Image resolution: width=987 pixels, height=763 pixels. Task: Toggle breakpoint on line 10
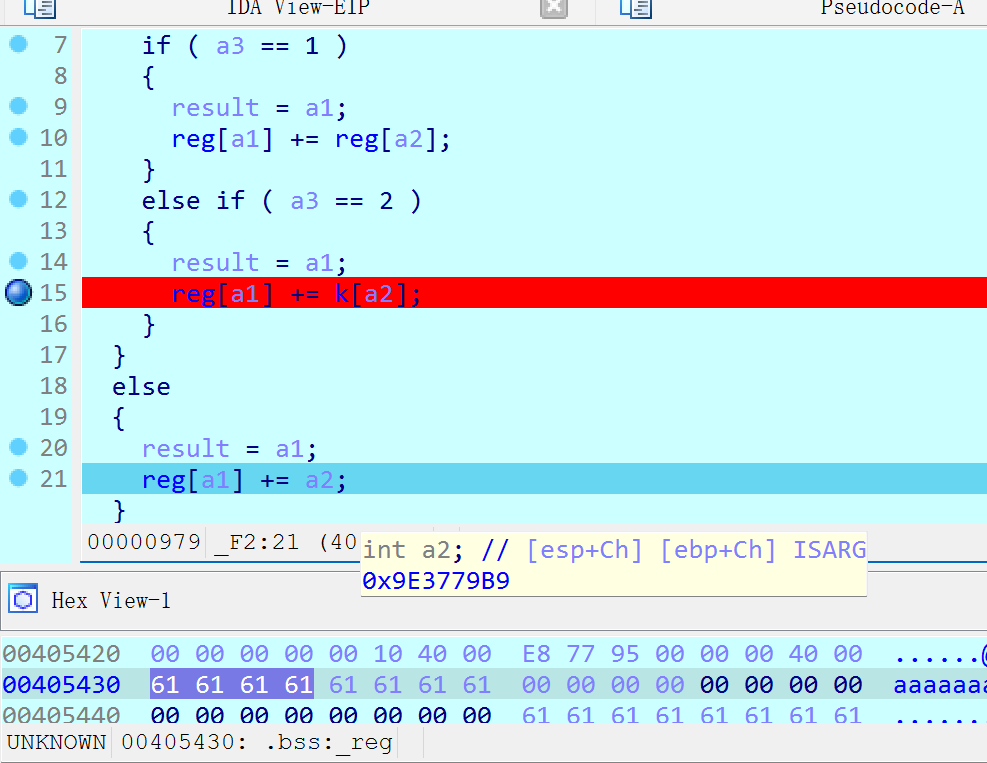click(18, 137)
